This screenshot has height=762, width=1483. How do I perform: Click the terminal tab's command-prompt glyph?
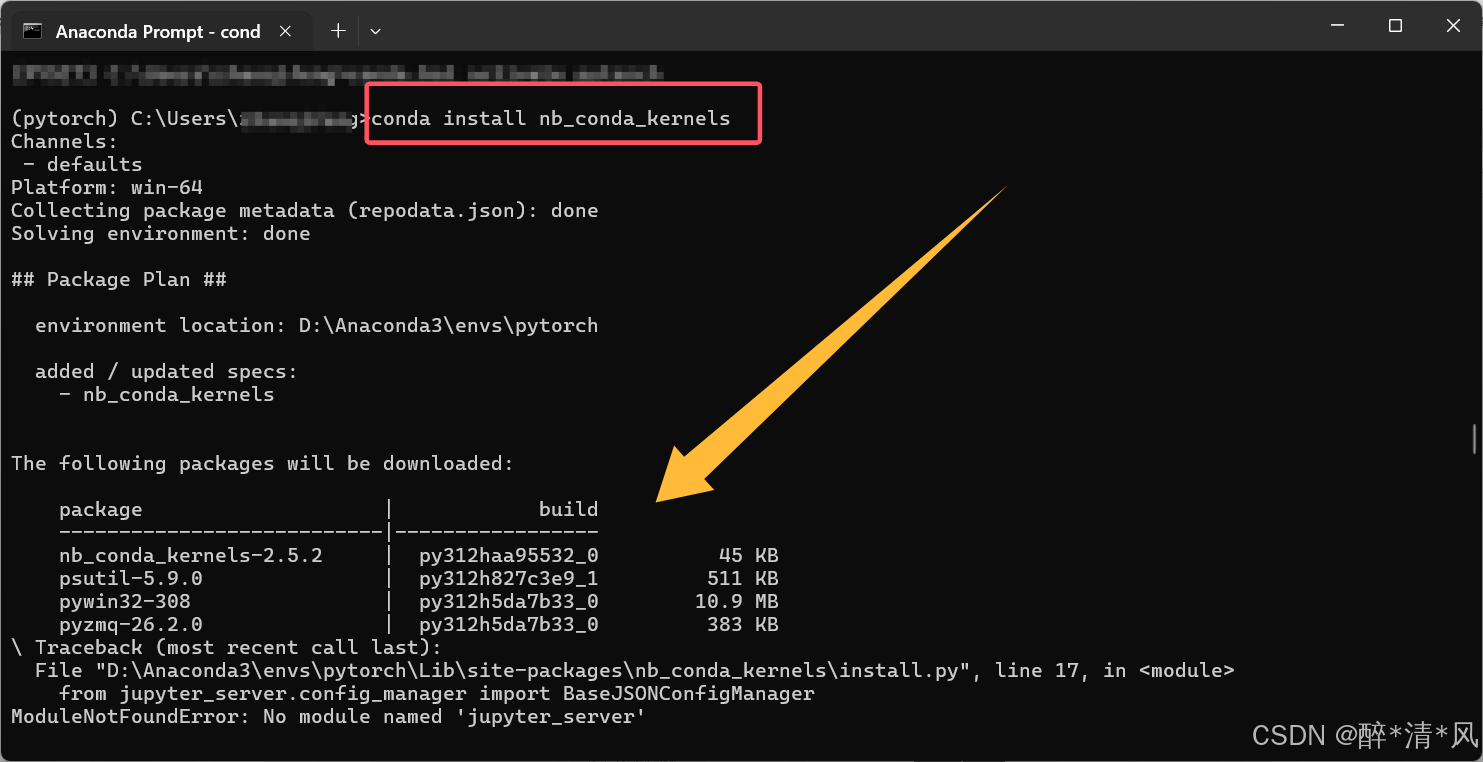[x=33, y=31]
